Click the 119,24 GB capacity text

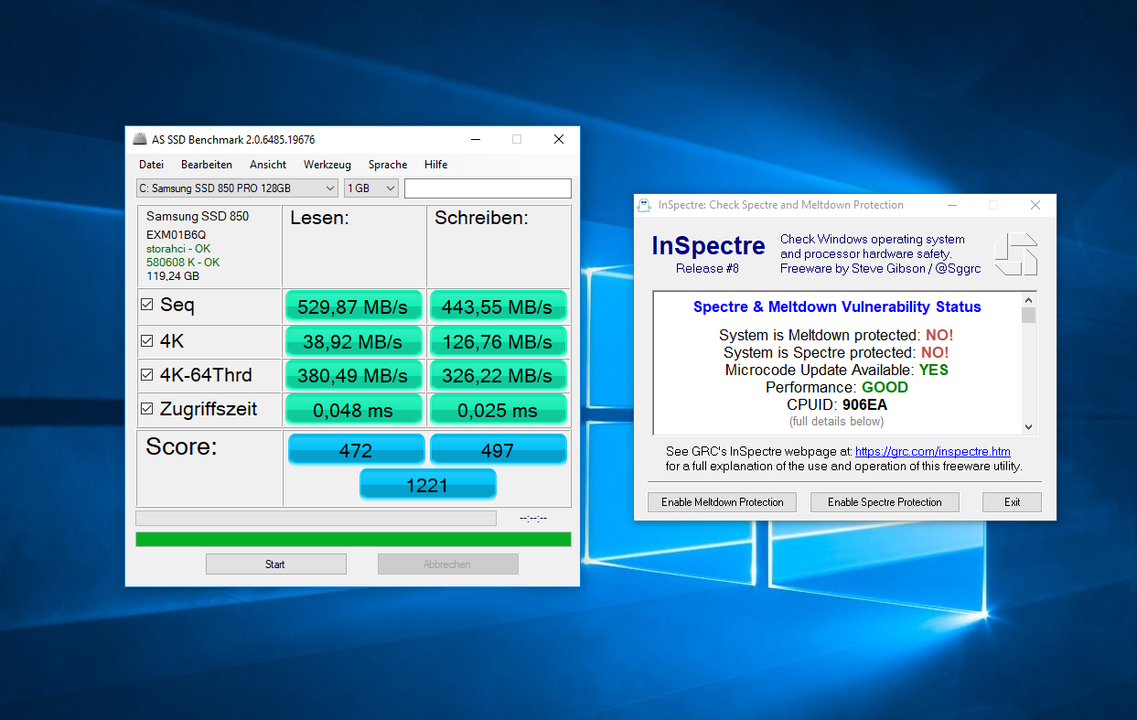[x=173, y=276]
